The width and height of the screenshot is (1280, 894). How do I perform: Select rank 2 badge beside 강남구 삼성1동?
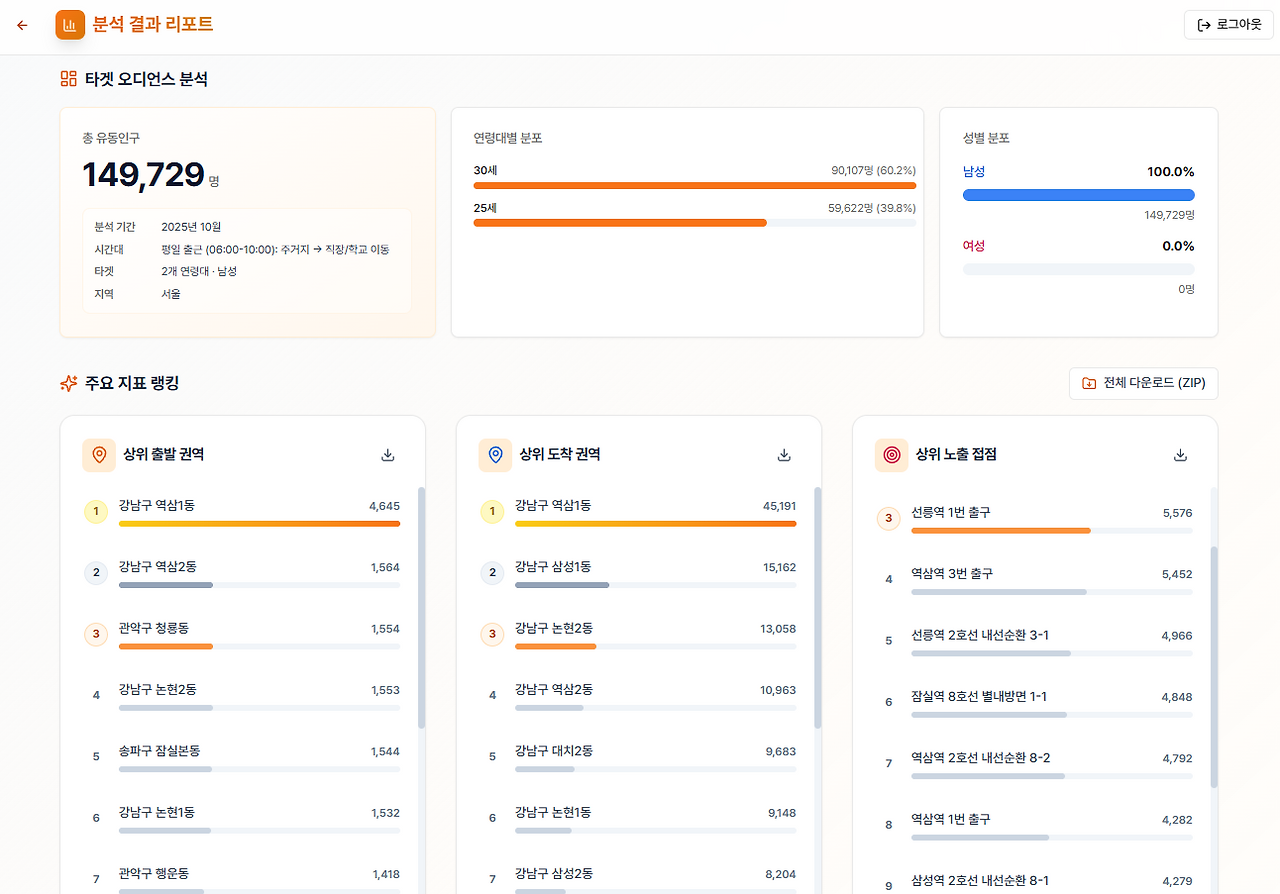click(x=492, y=573)
